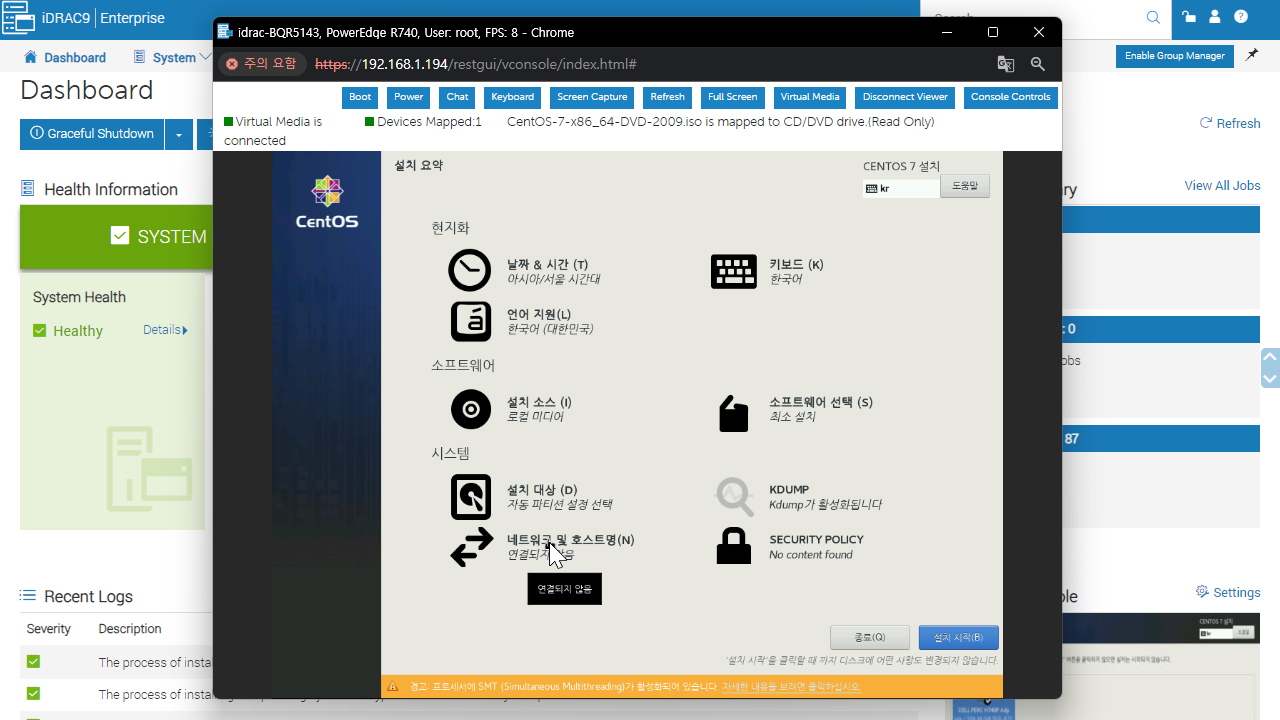Viewport: 1280px width, 720px height.
Task: Click Screen Capture in console toolbar
Action: (x=592, y=97)
